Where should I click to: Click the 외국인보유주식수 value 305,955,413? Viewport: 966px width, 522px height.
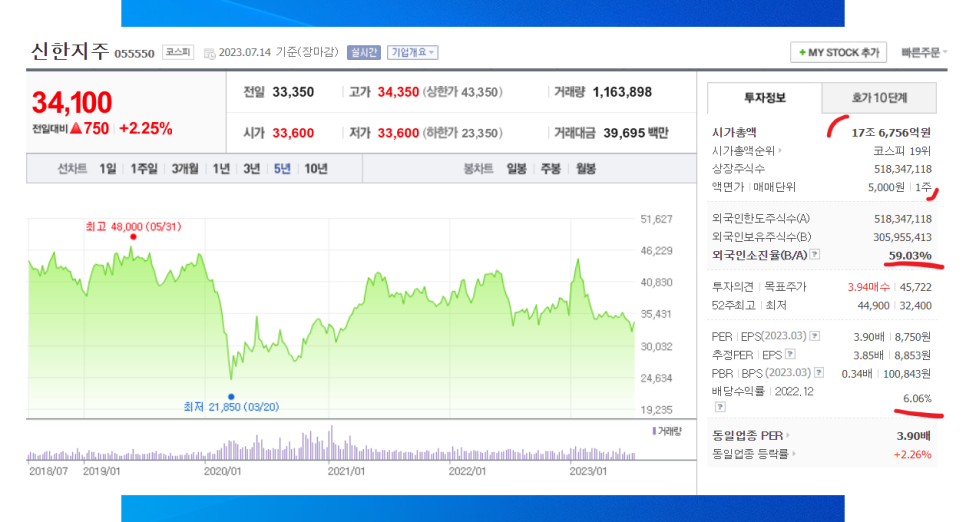903,237
